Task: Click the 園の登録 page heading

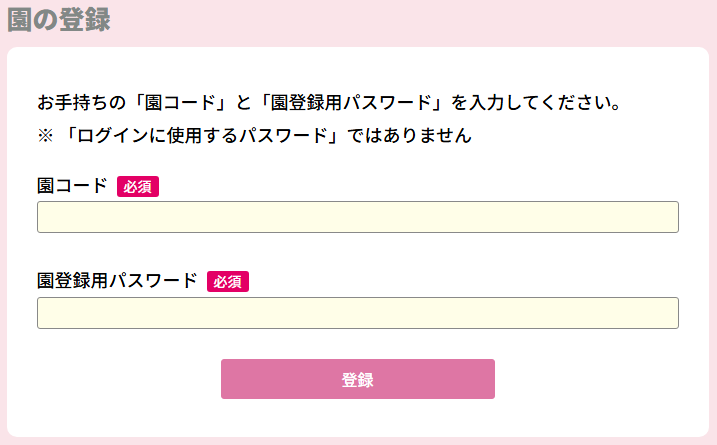Action: point(59,20)
